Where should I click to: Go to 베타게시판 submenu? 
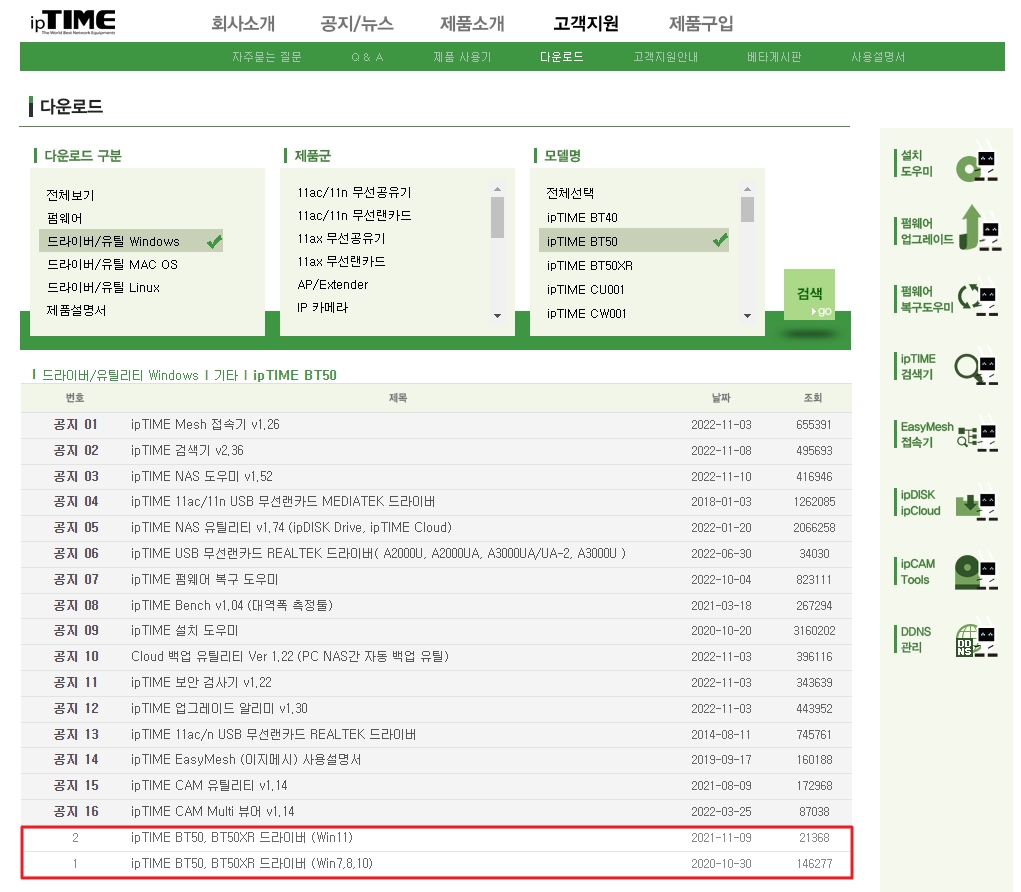[x=774, y=57]
